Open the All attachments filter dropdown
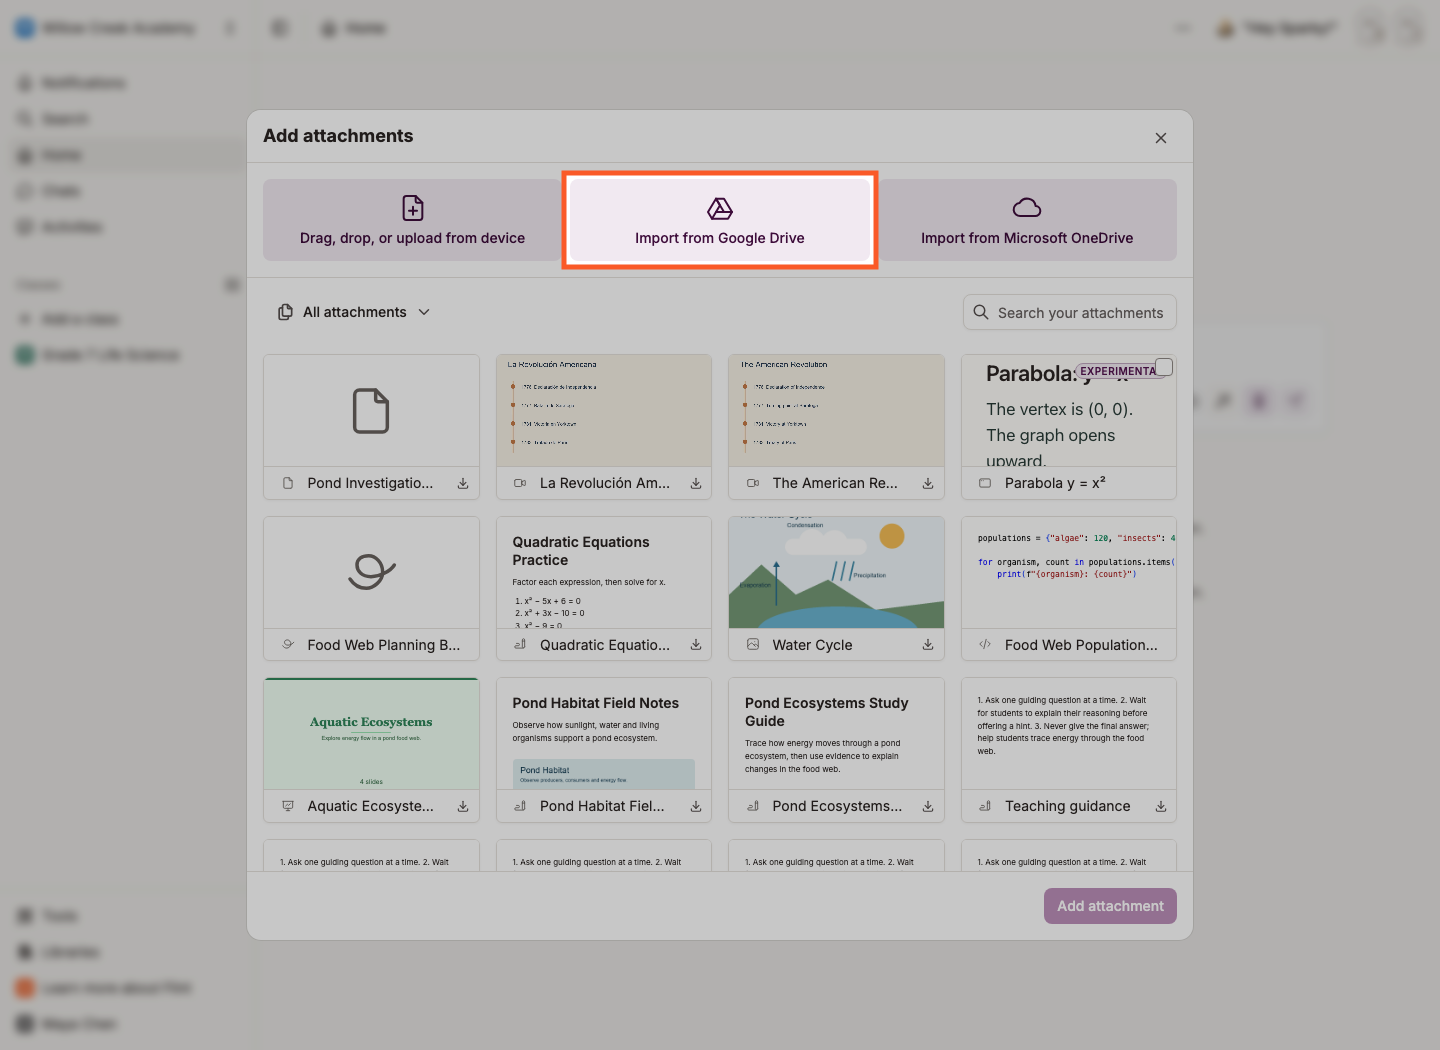Screen dimensions: 1440x1050 (x=354, y=312)
